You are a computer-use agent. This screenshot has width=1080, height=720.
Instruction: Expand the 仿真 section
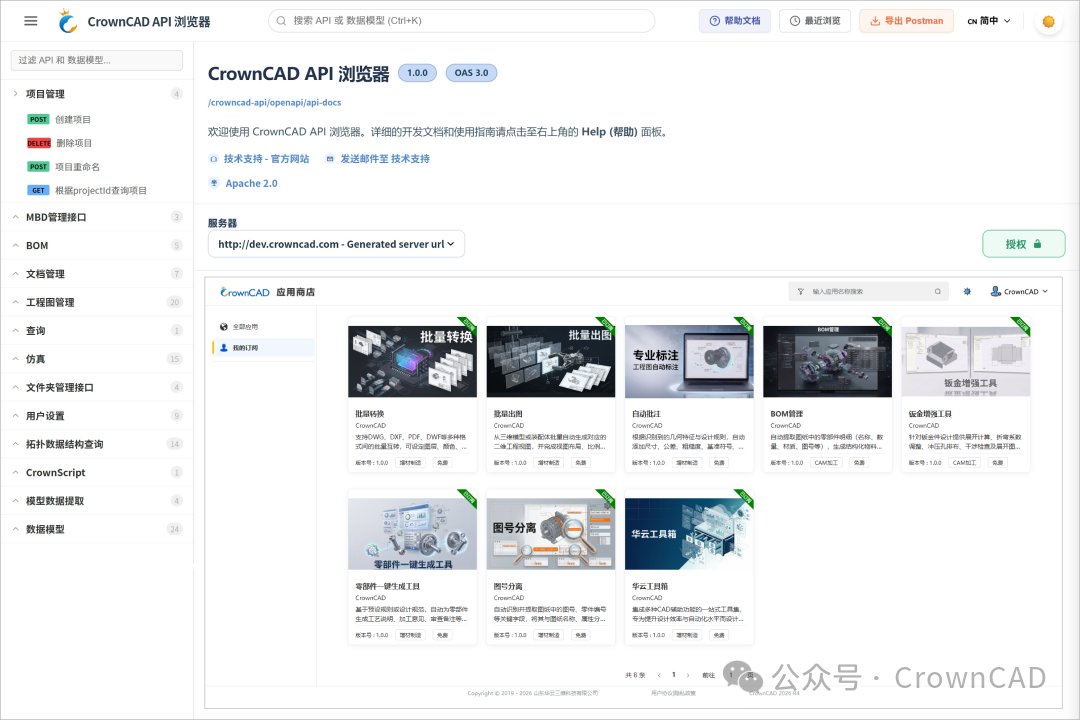click(97, 359)
